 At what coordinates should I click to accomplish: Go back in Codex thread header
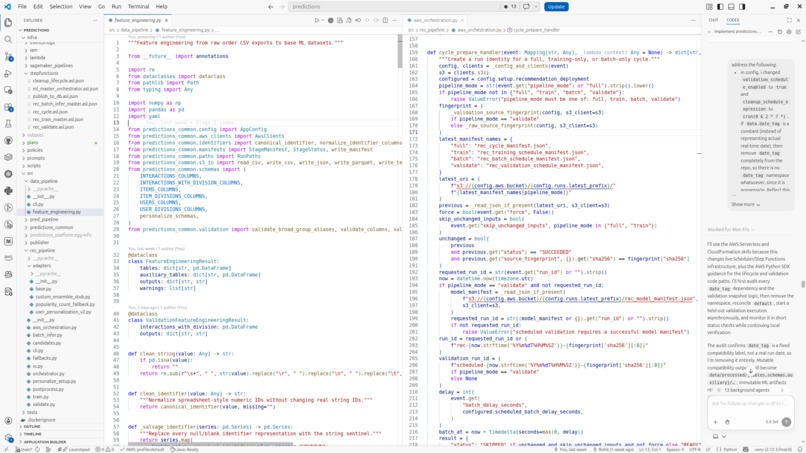pyautogui.click(x=710, y=31)
